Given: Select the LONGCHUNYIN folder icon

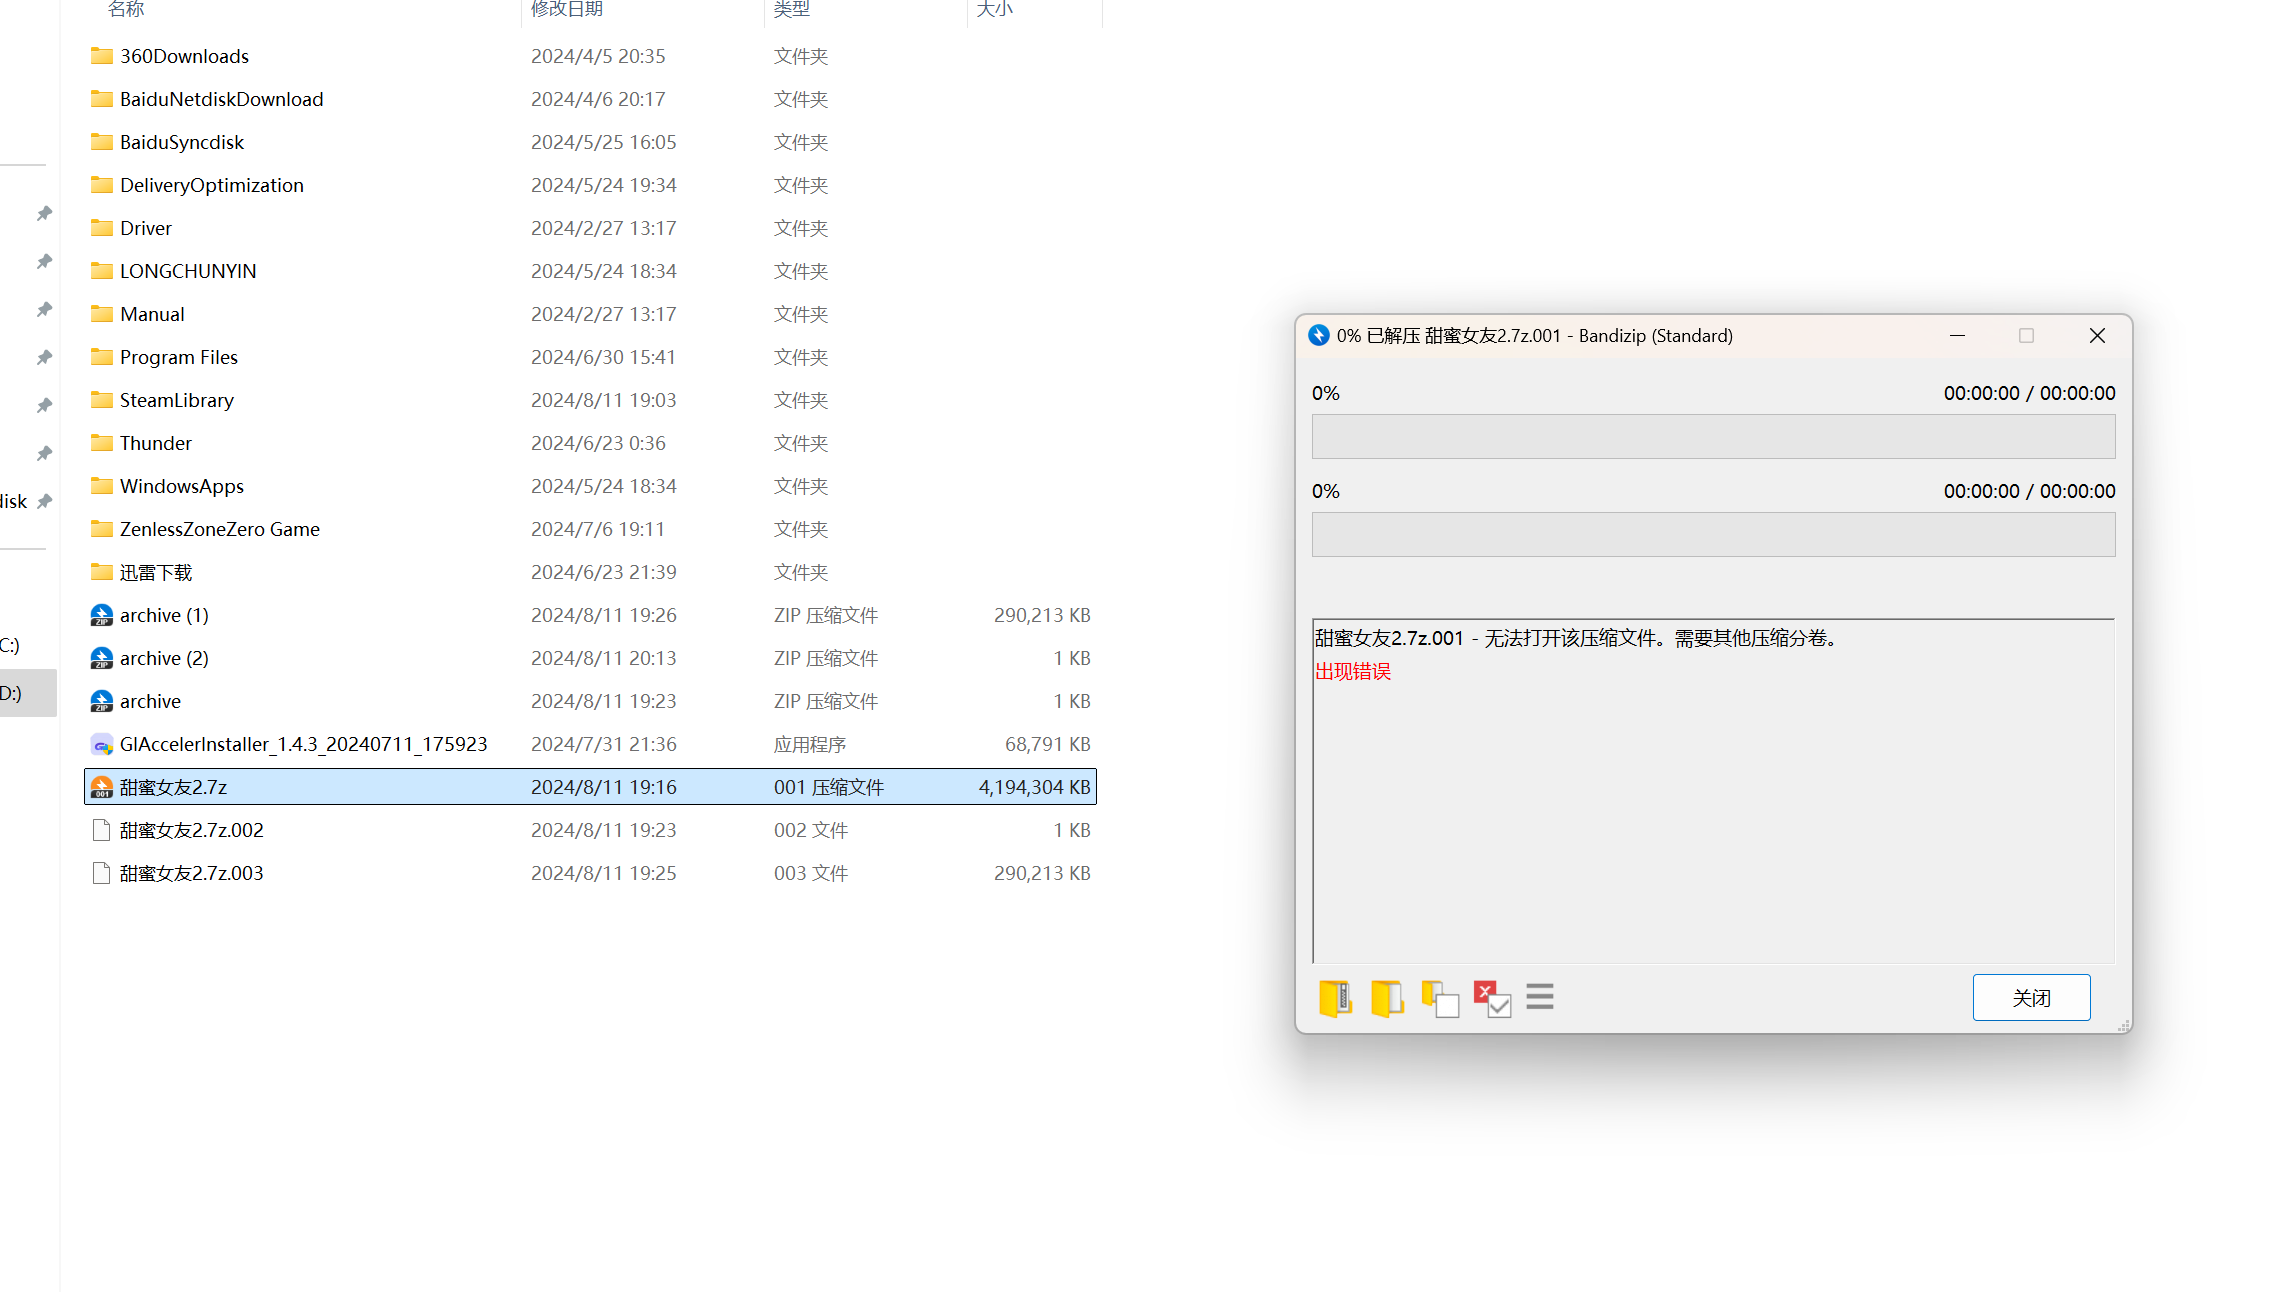Looking at the screenshot, I should coord(101,271).
